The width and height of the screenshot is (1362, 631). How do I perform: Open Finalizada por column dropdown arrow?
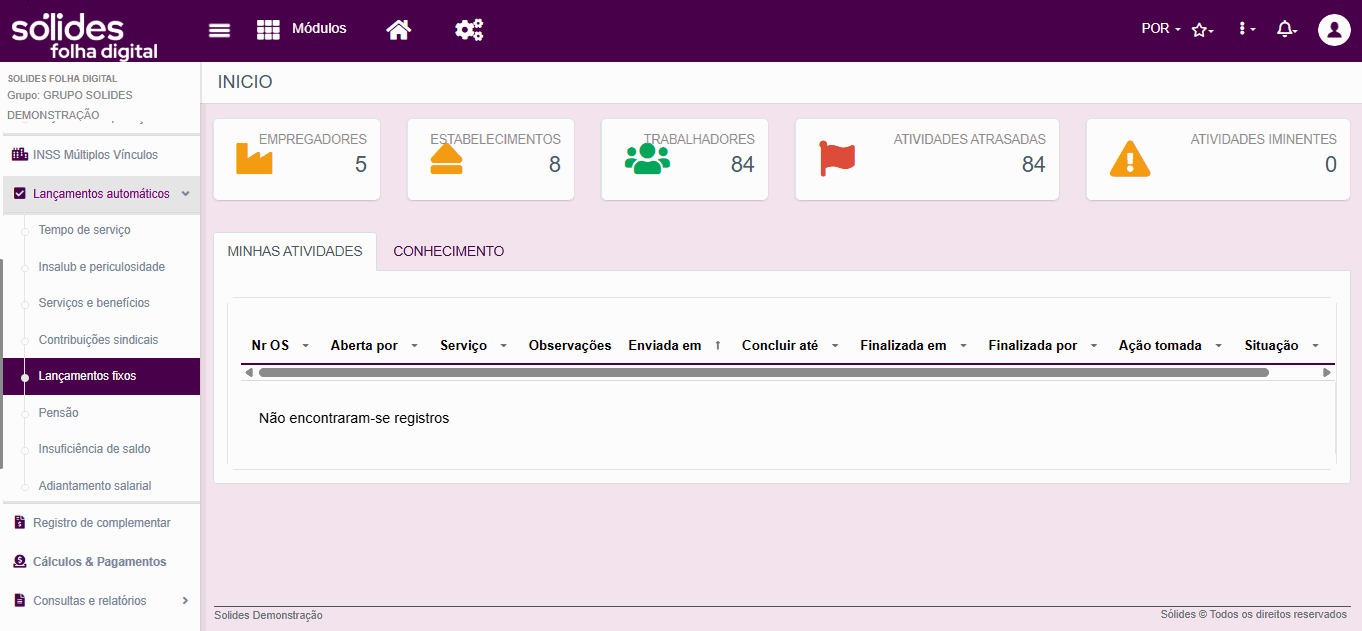[x=1094, y=346]
